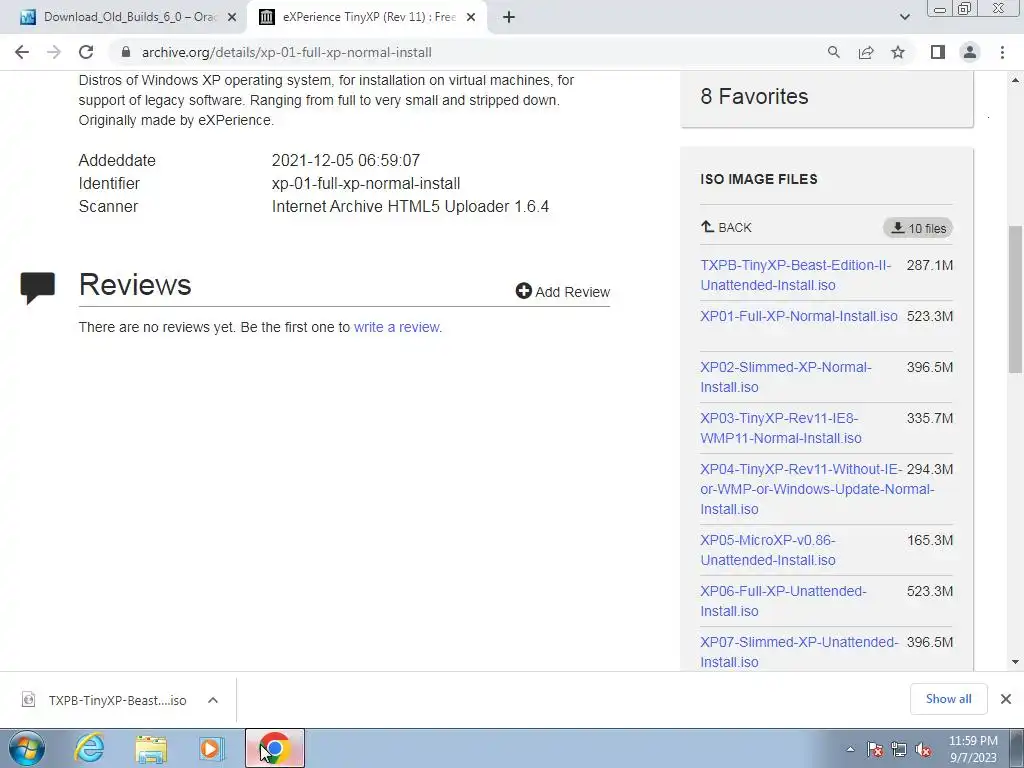Download XP07-Slimmed-XP-Unattended-Install.iso
The width and height of the screenshot is (1024, 768).
tap(799, 652)
